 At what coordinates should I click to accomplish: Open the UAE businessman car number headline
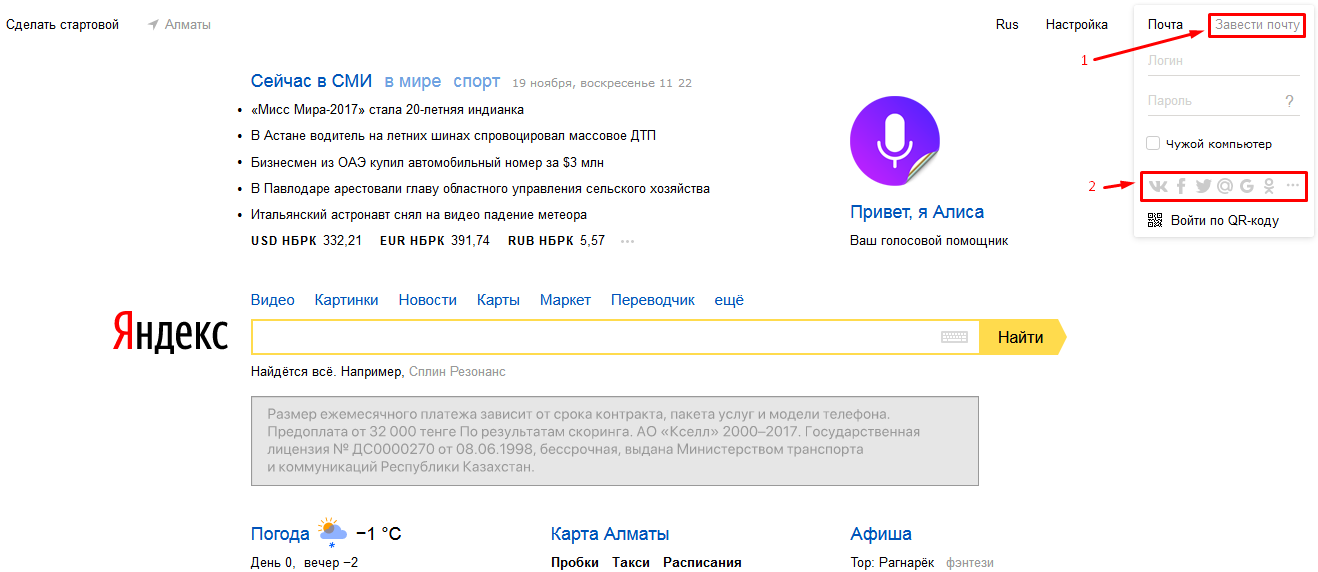(x=427, y=162)
